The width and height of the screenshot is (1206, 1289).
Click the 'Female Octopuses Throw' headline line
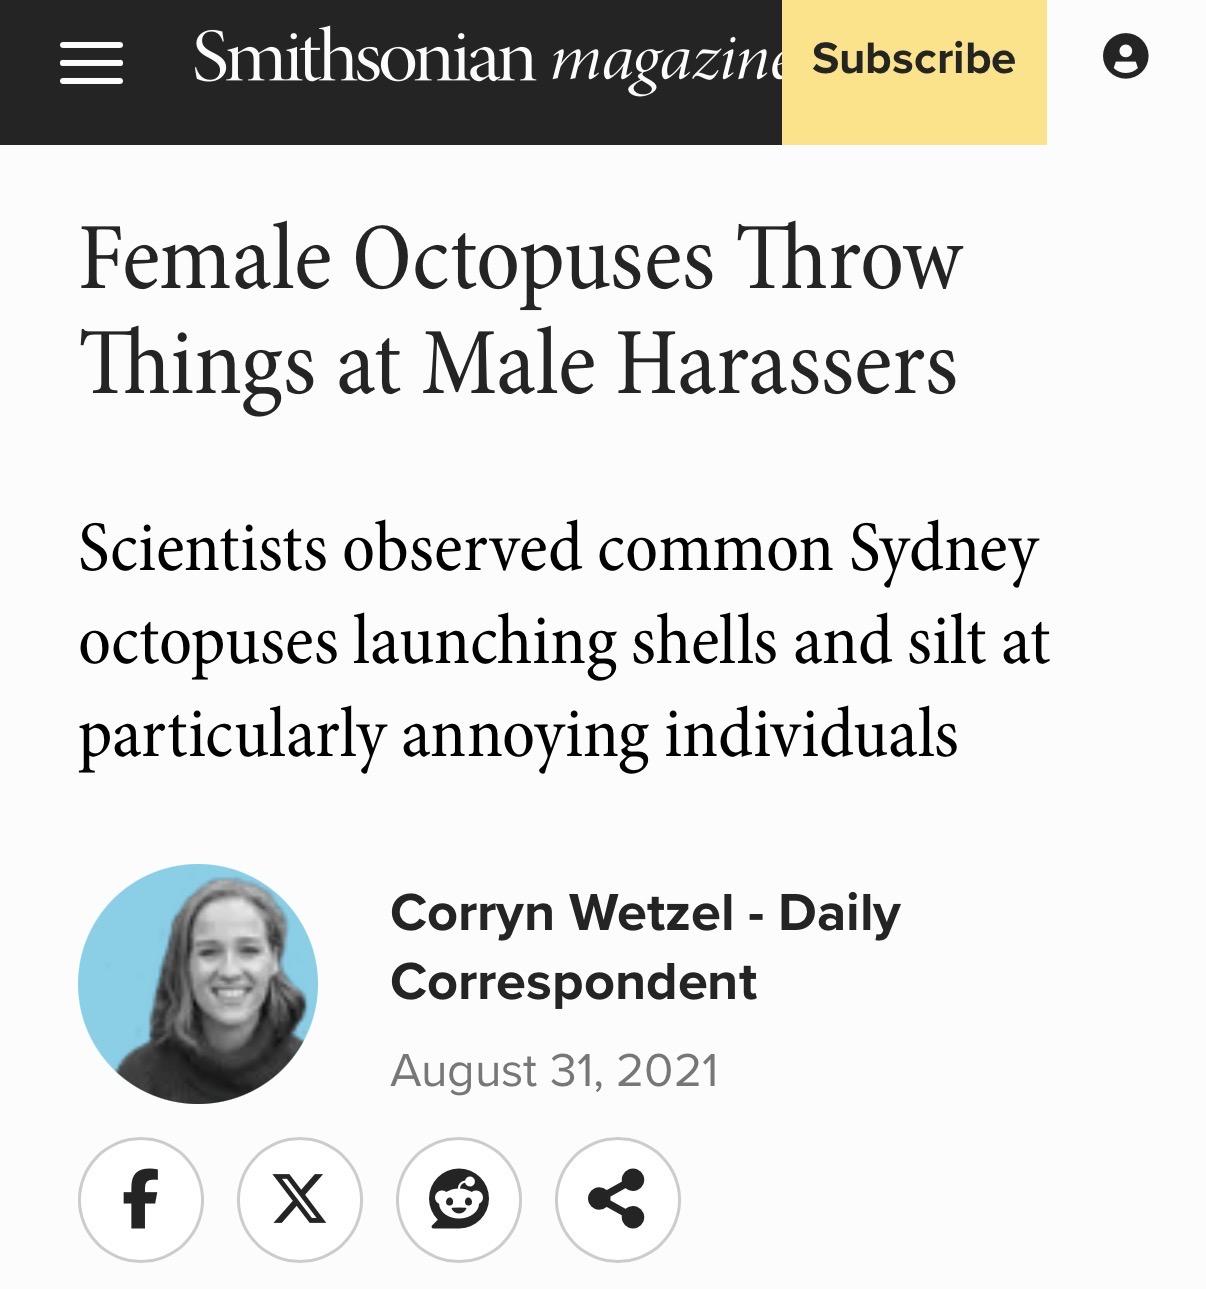click(520, 260)
